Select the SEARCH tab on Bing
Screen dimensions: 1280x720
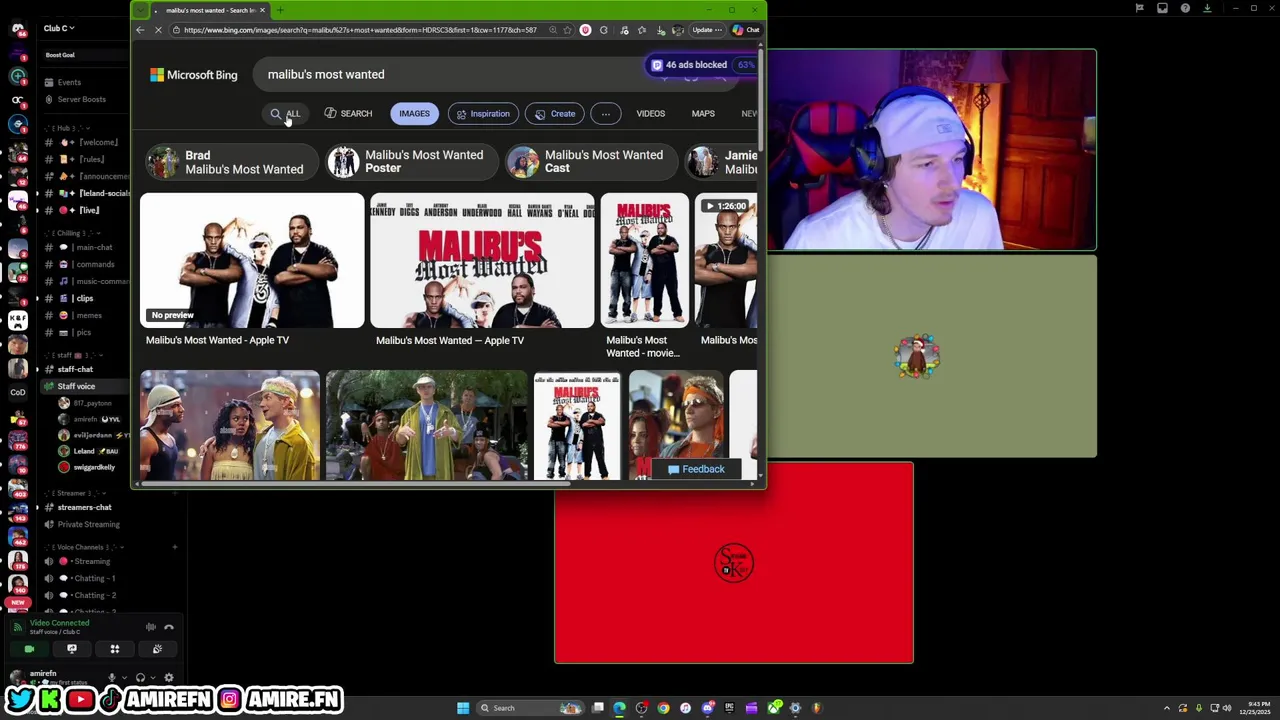tap(348, 114)
